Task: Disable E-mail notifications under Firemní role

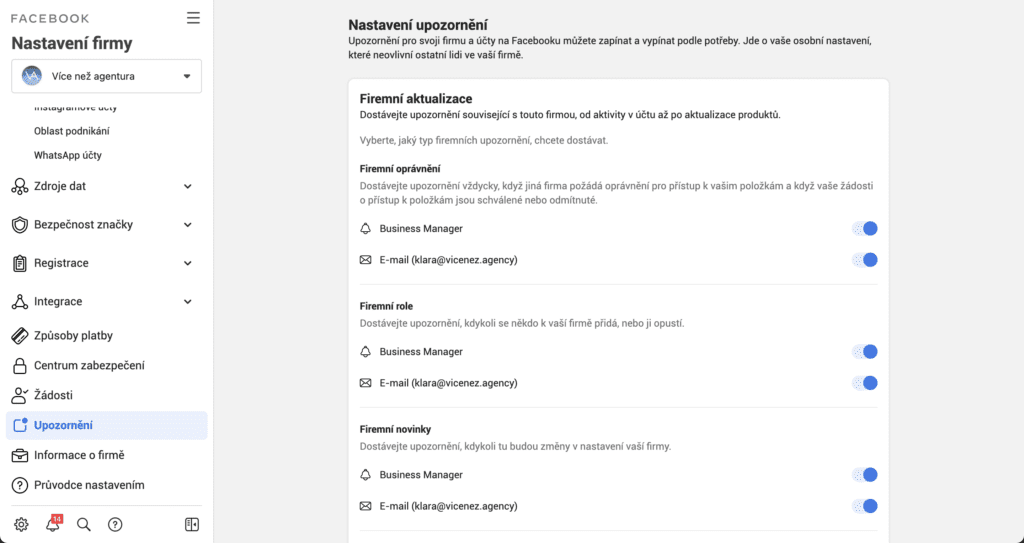Action: point(866,383)
